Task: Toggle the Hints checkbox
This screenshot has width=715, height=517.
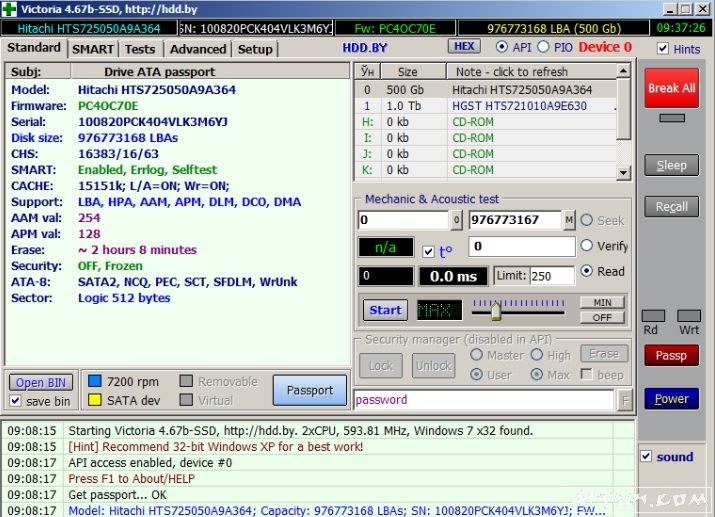Action: 664,49
